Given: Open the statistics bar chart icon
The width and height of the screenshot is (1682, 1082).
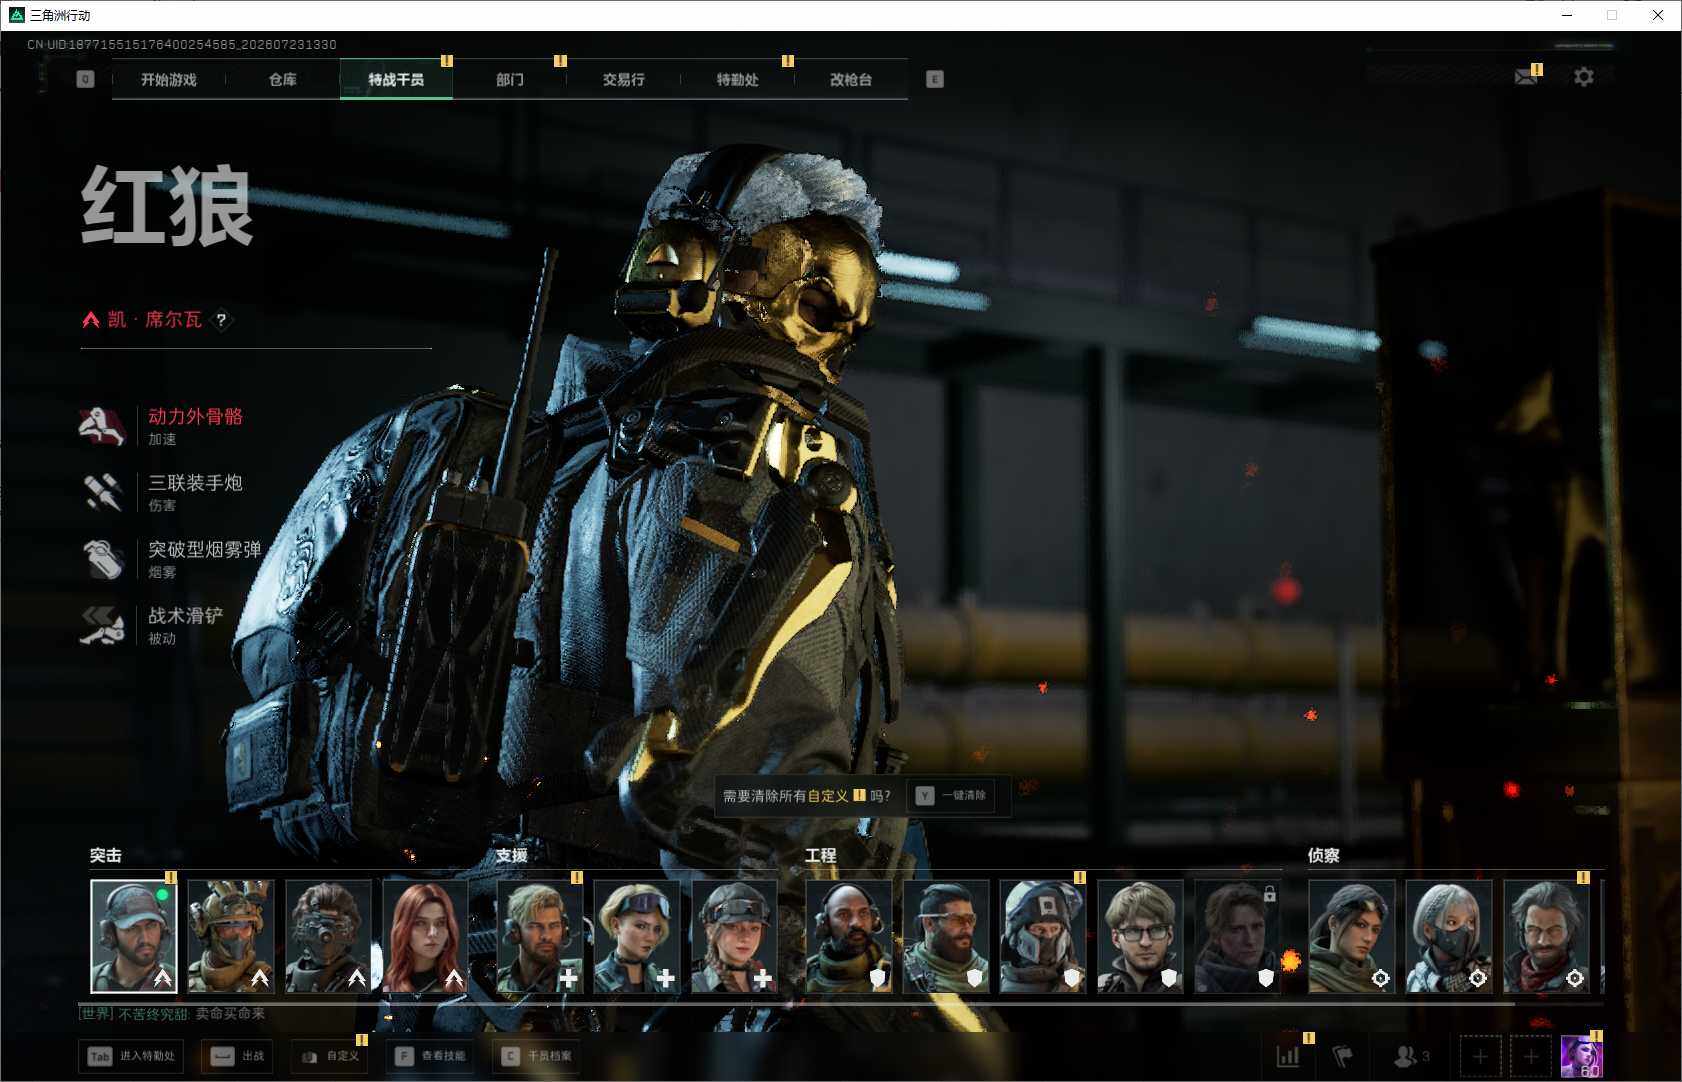Looking at the screenshot, I should click(1288, 1056).
